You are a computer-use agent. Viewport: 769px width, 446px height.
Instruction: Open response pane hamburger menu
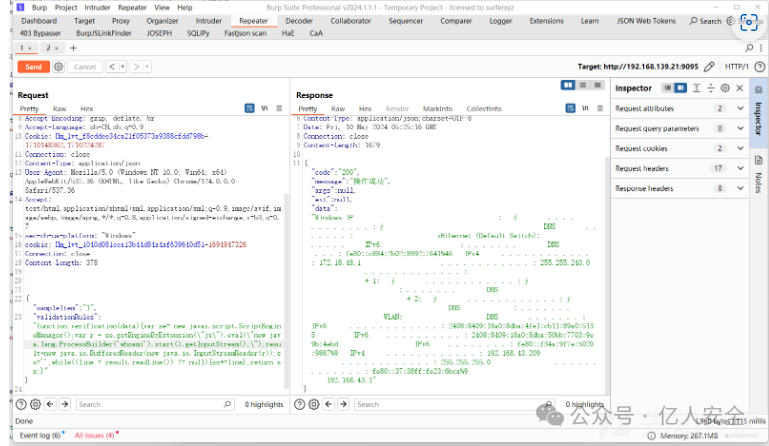tap(600, 108)
